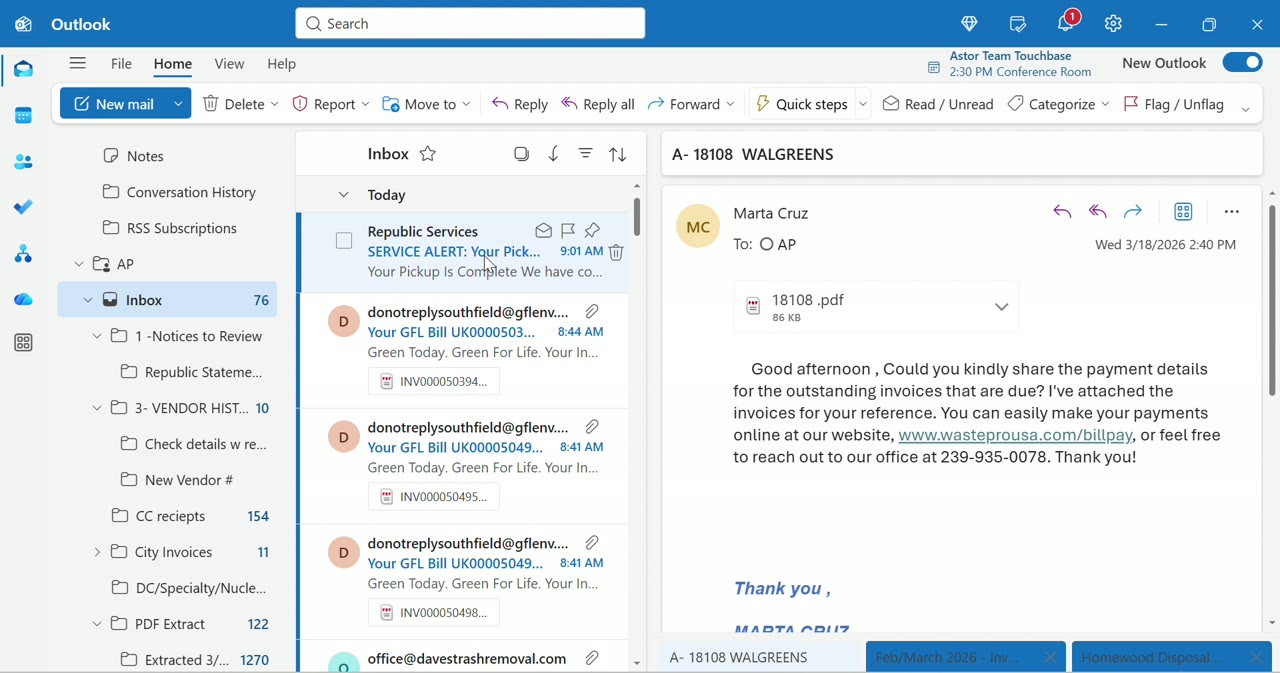Expand the 18108.pdf attachment dropdown
The width and height of the screenshot is (1280, 673).
tap(1001, 307)
